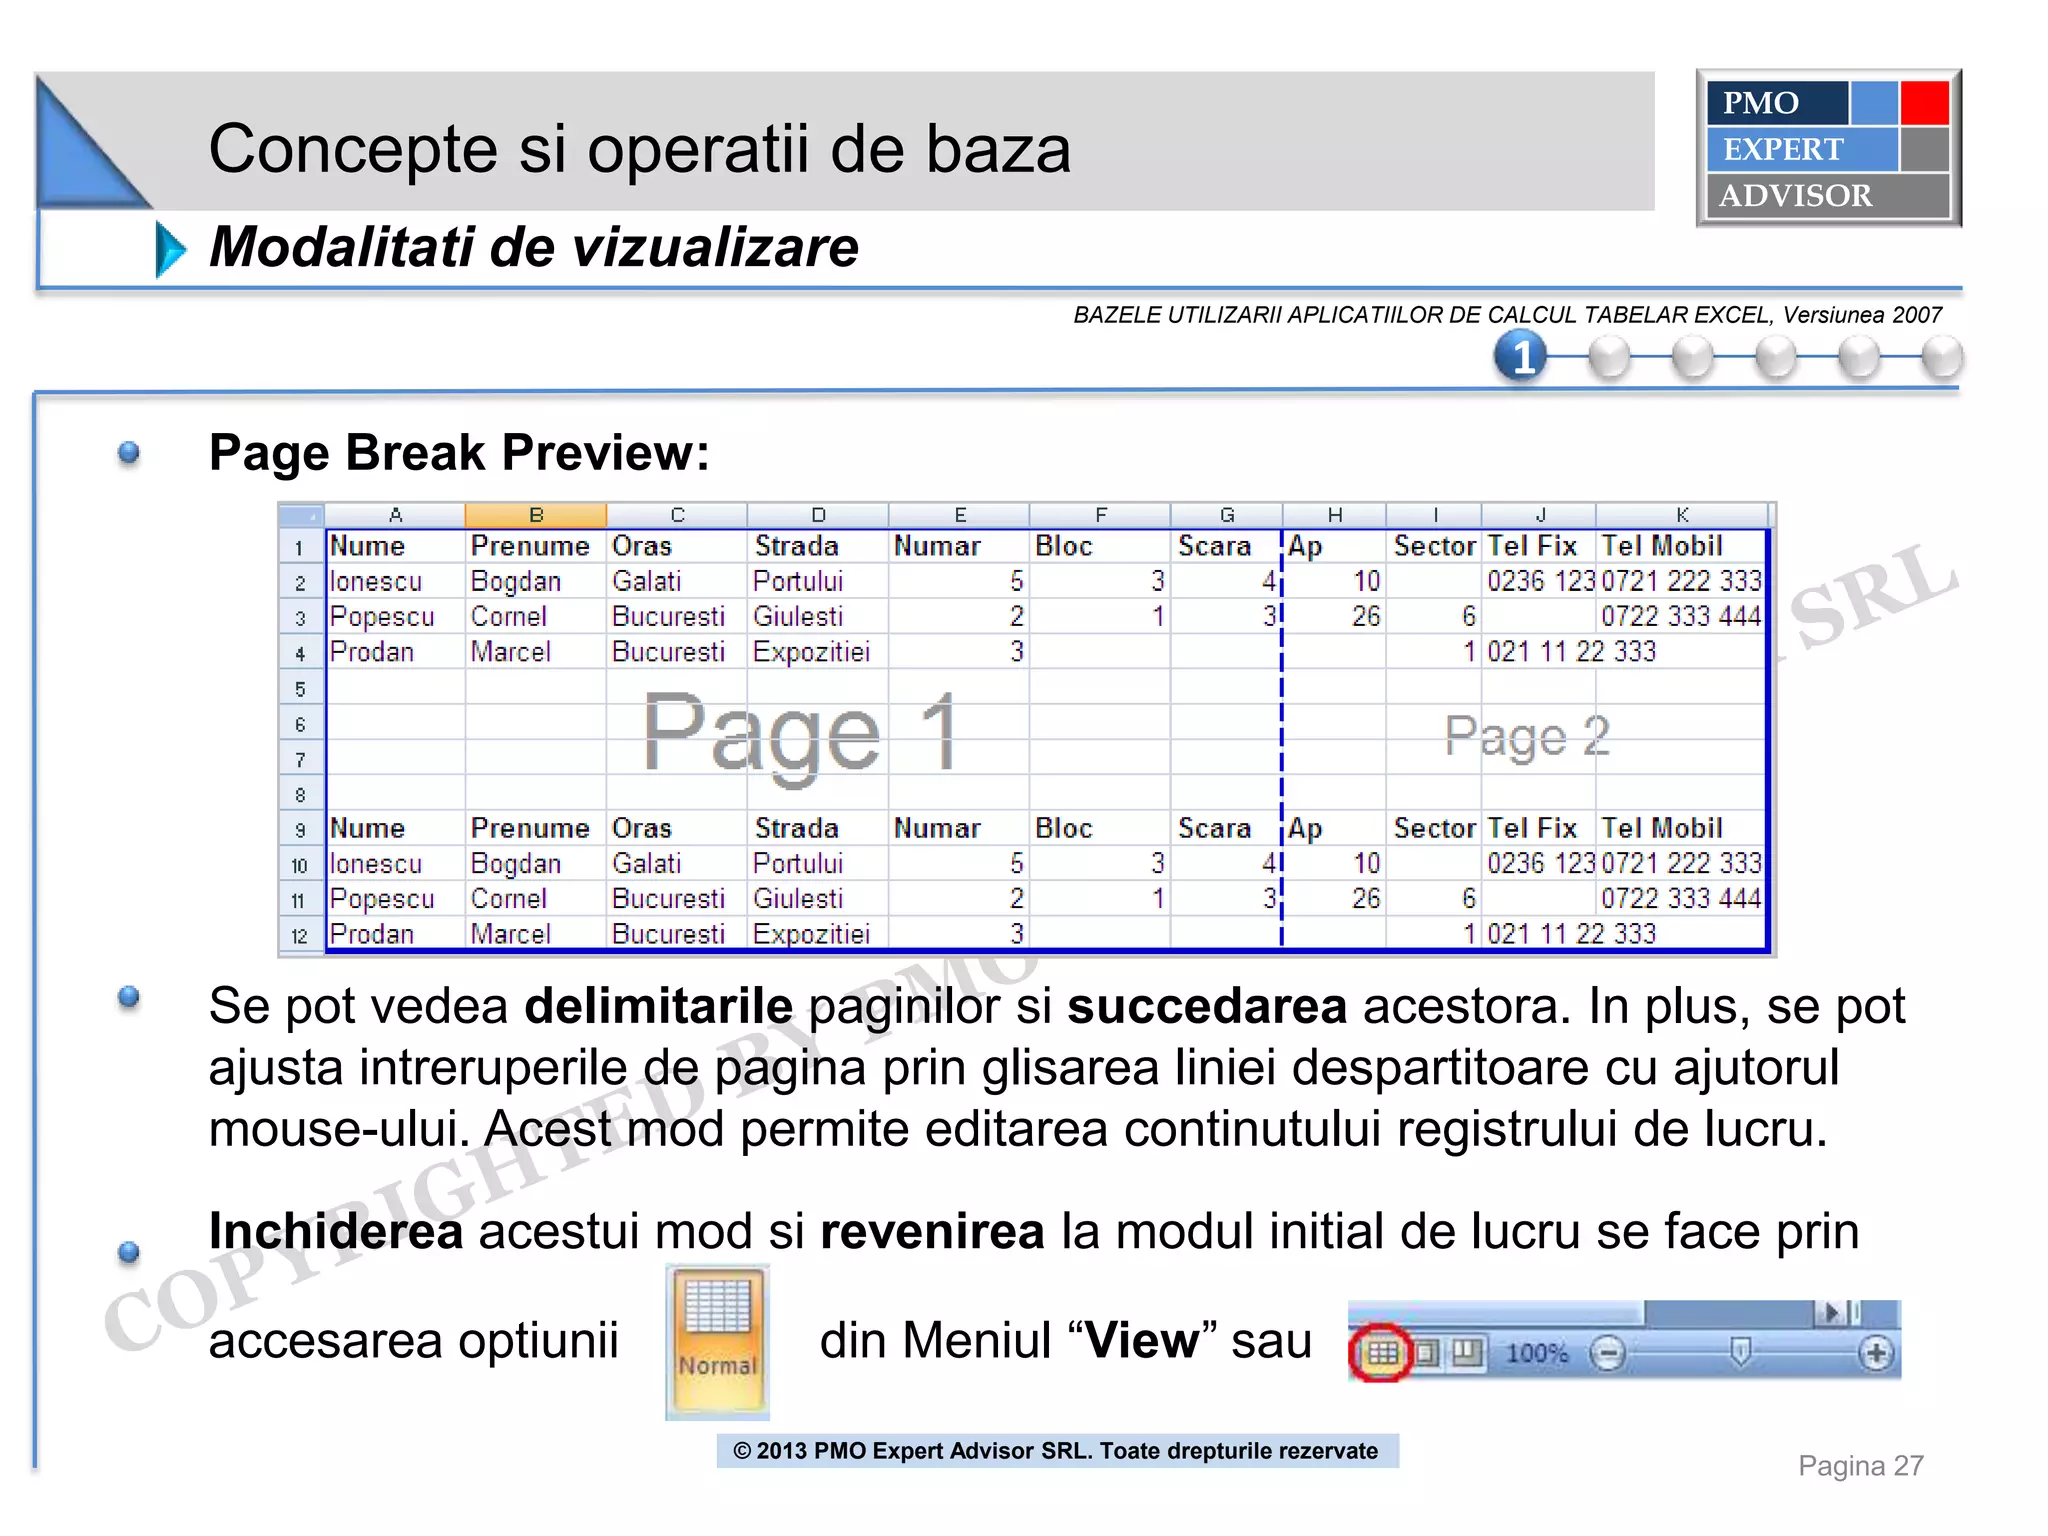The image size is (2048, 1536).
Task: Click the Normal view status bar icon
Action: pyautogui.click(x=1383, y=1354)
